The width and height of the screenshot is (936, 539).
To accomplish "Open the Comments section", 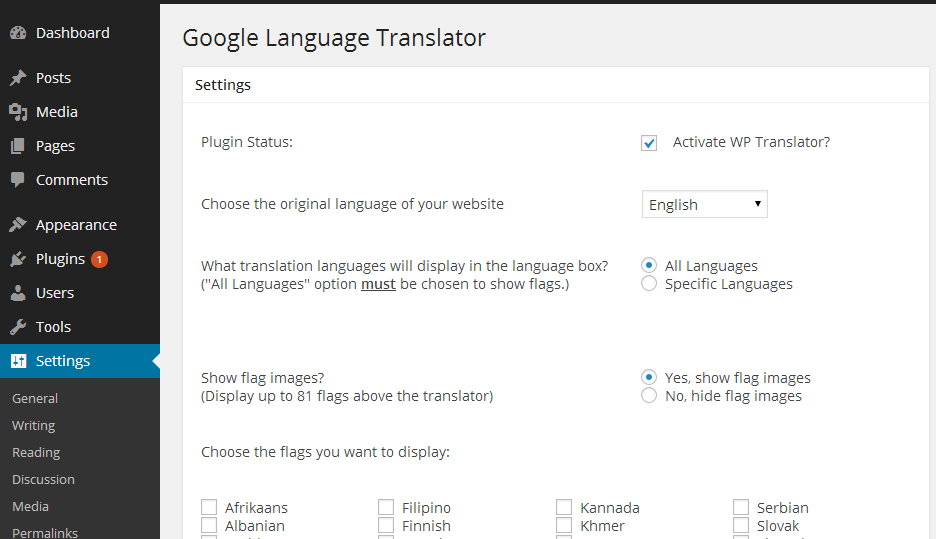I will coord(72,180).
